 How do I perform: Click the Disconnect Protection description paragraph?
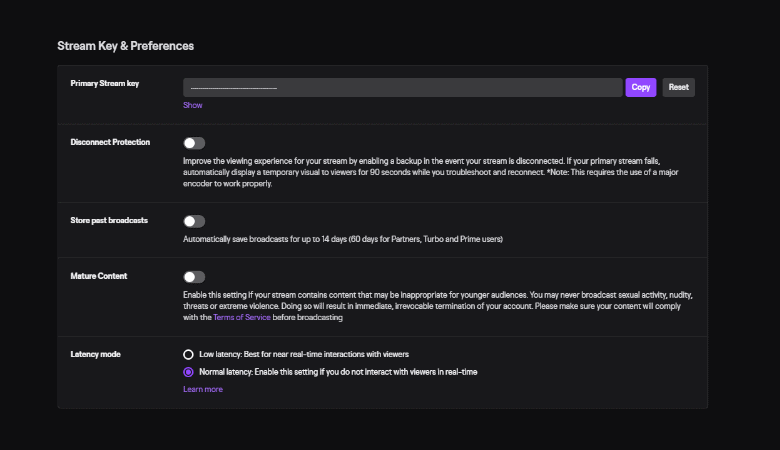pos(431,173)
